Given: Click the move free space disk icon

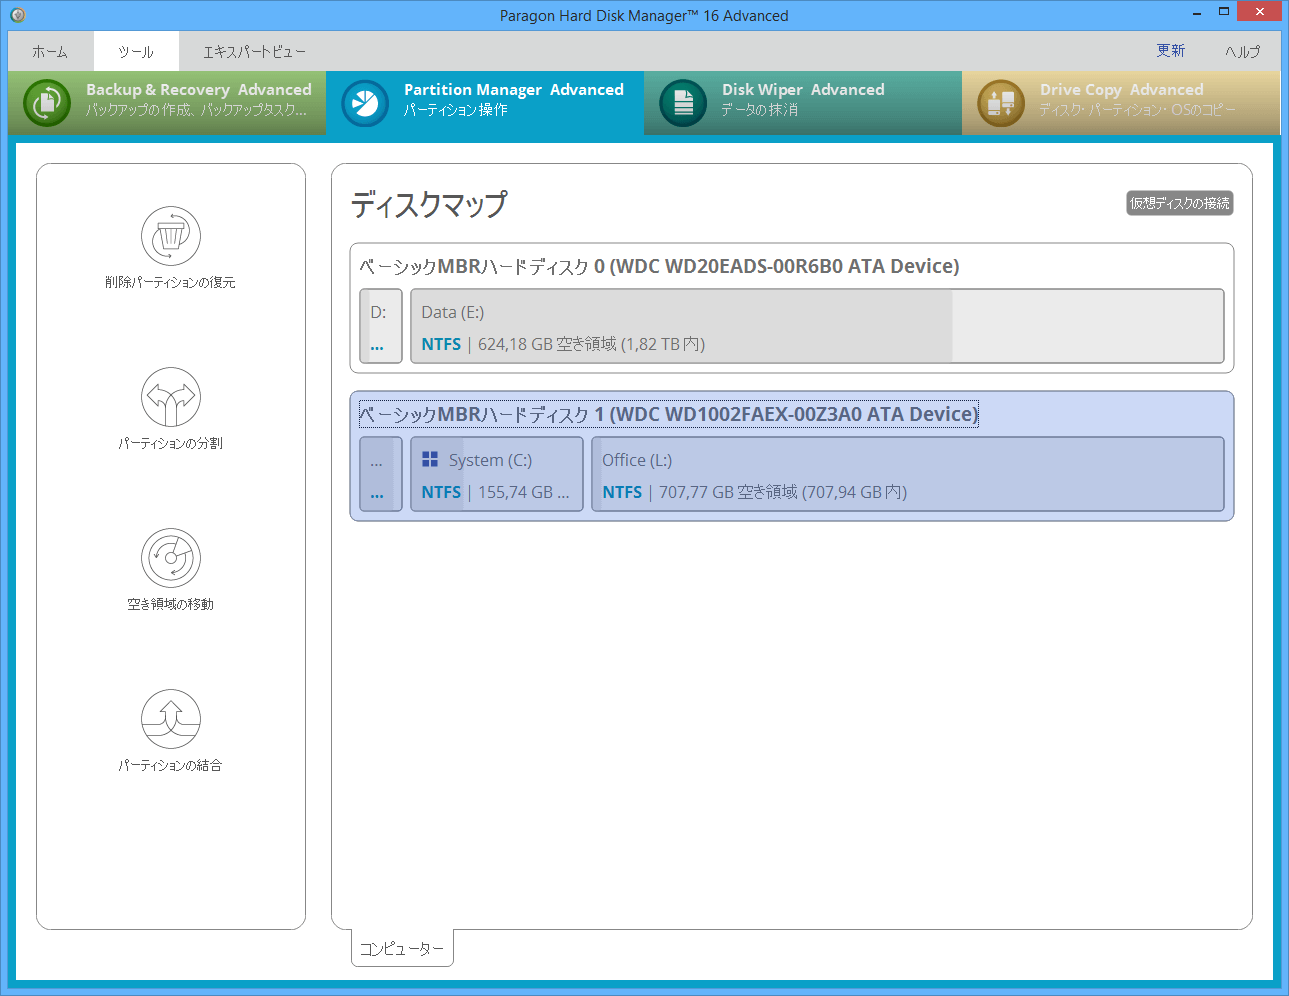Looking at the screenshot, I should (x=171, y=558).
